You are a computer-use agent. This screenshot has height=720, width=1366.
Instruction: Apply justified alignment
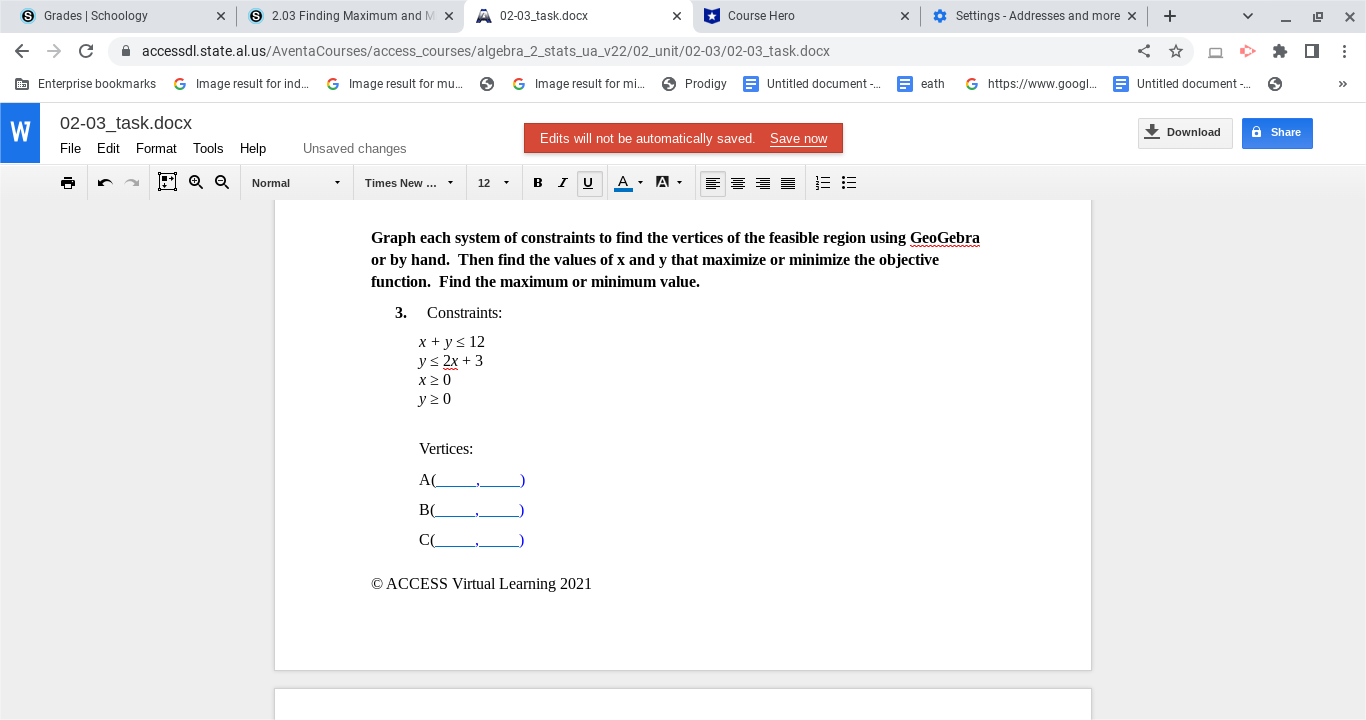point(788,182)
